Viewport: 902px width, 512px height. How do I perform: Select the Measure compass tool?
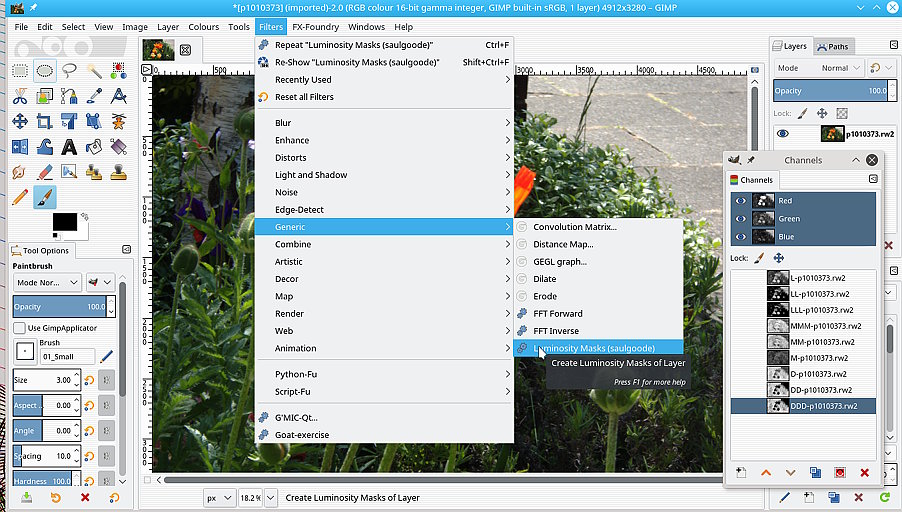[x=119, y=96]
